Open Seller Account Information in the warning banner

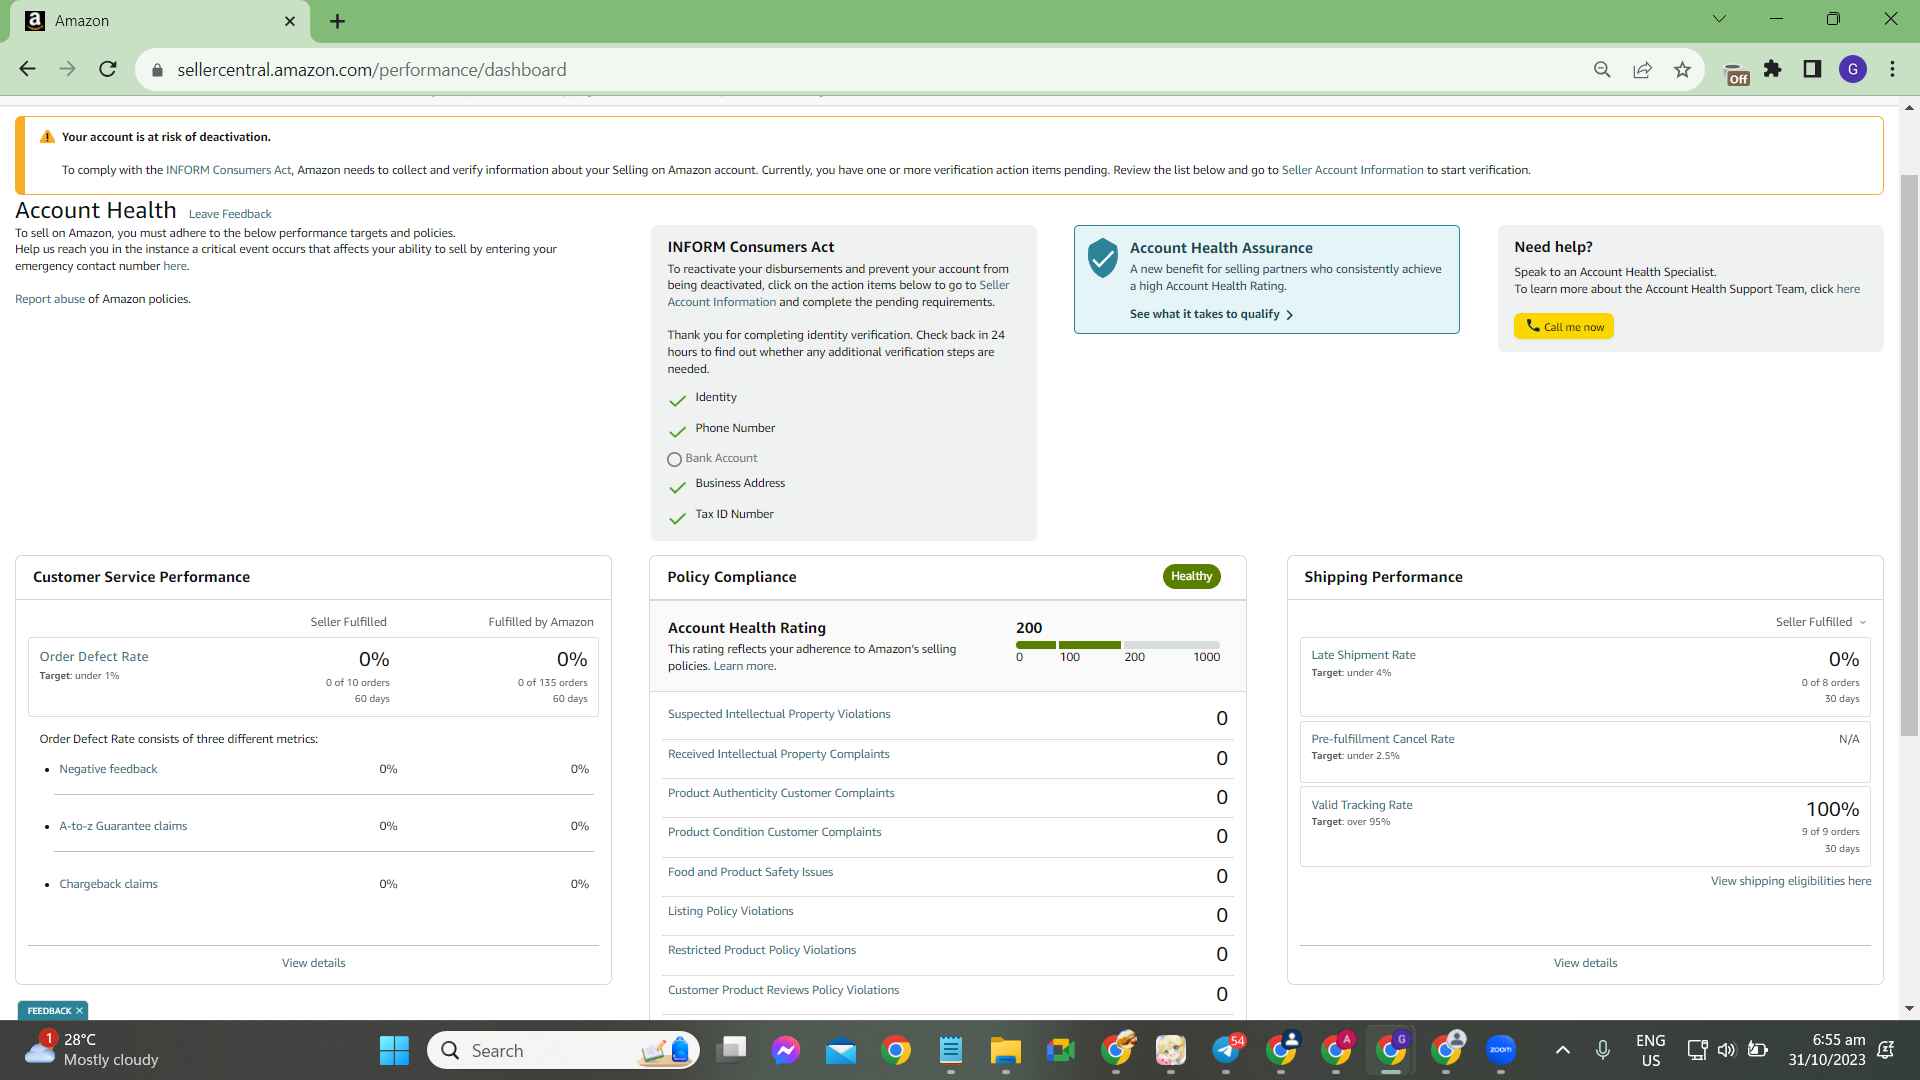pyautogui.click(x=1352, y=170)
